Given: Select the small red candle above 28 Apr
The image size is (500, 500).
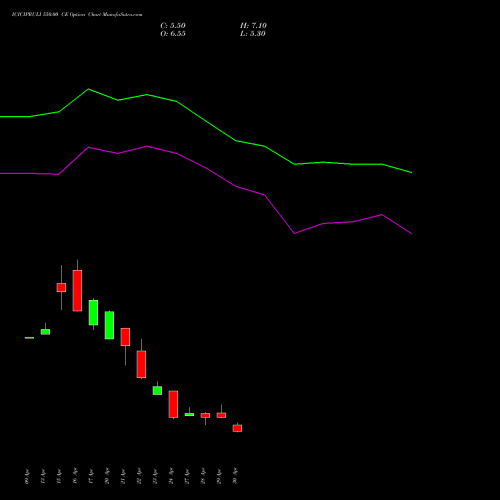Looking at the screenshot, I should [205, 415].
